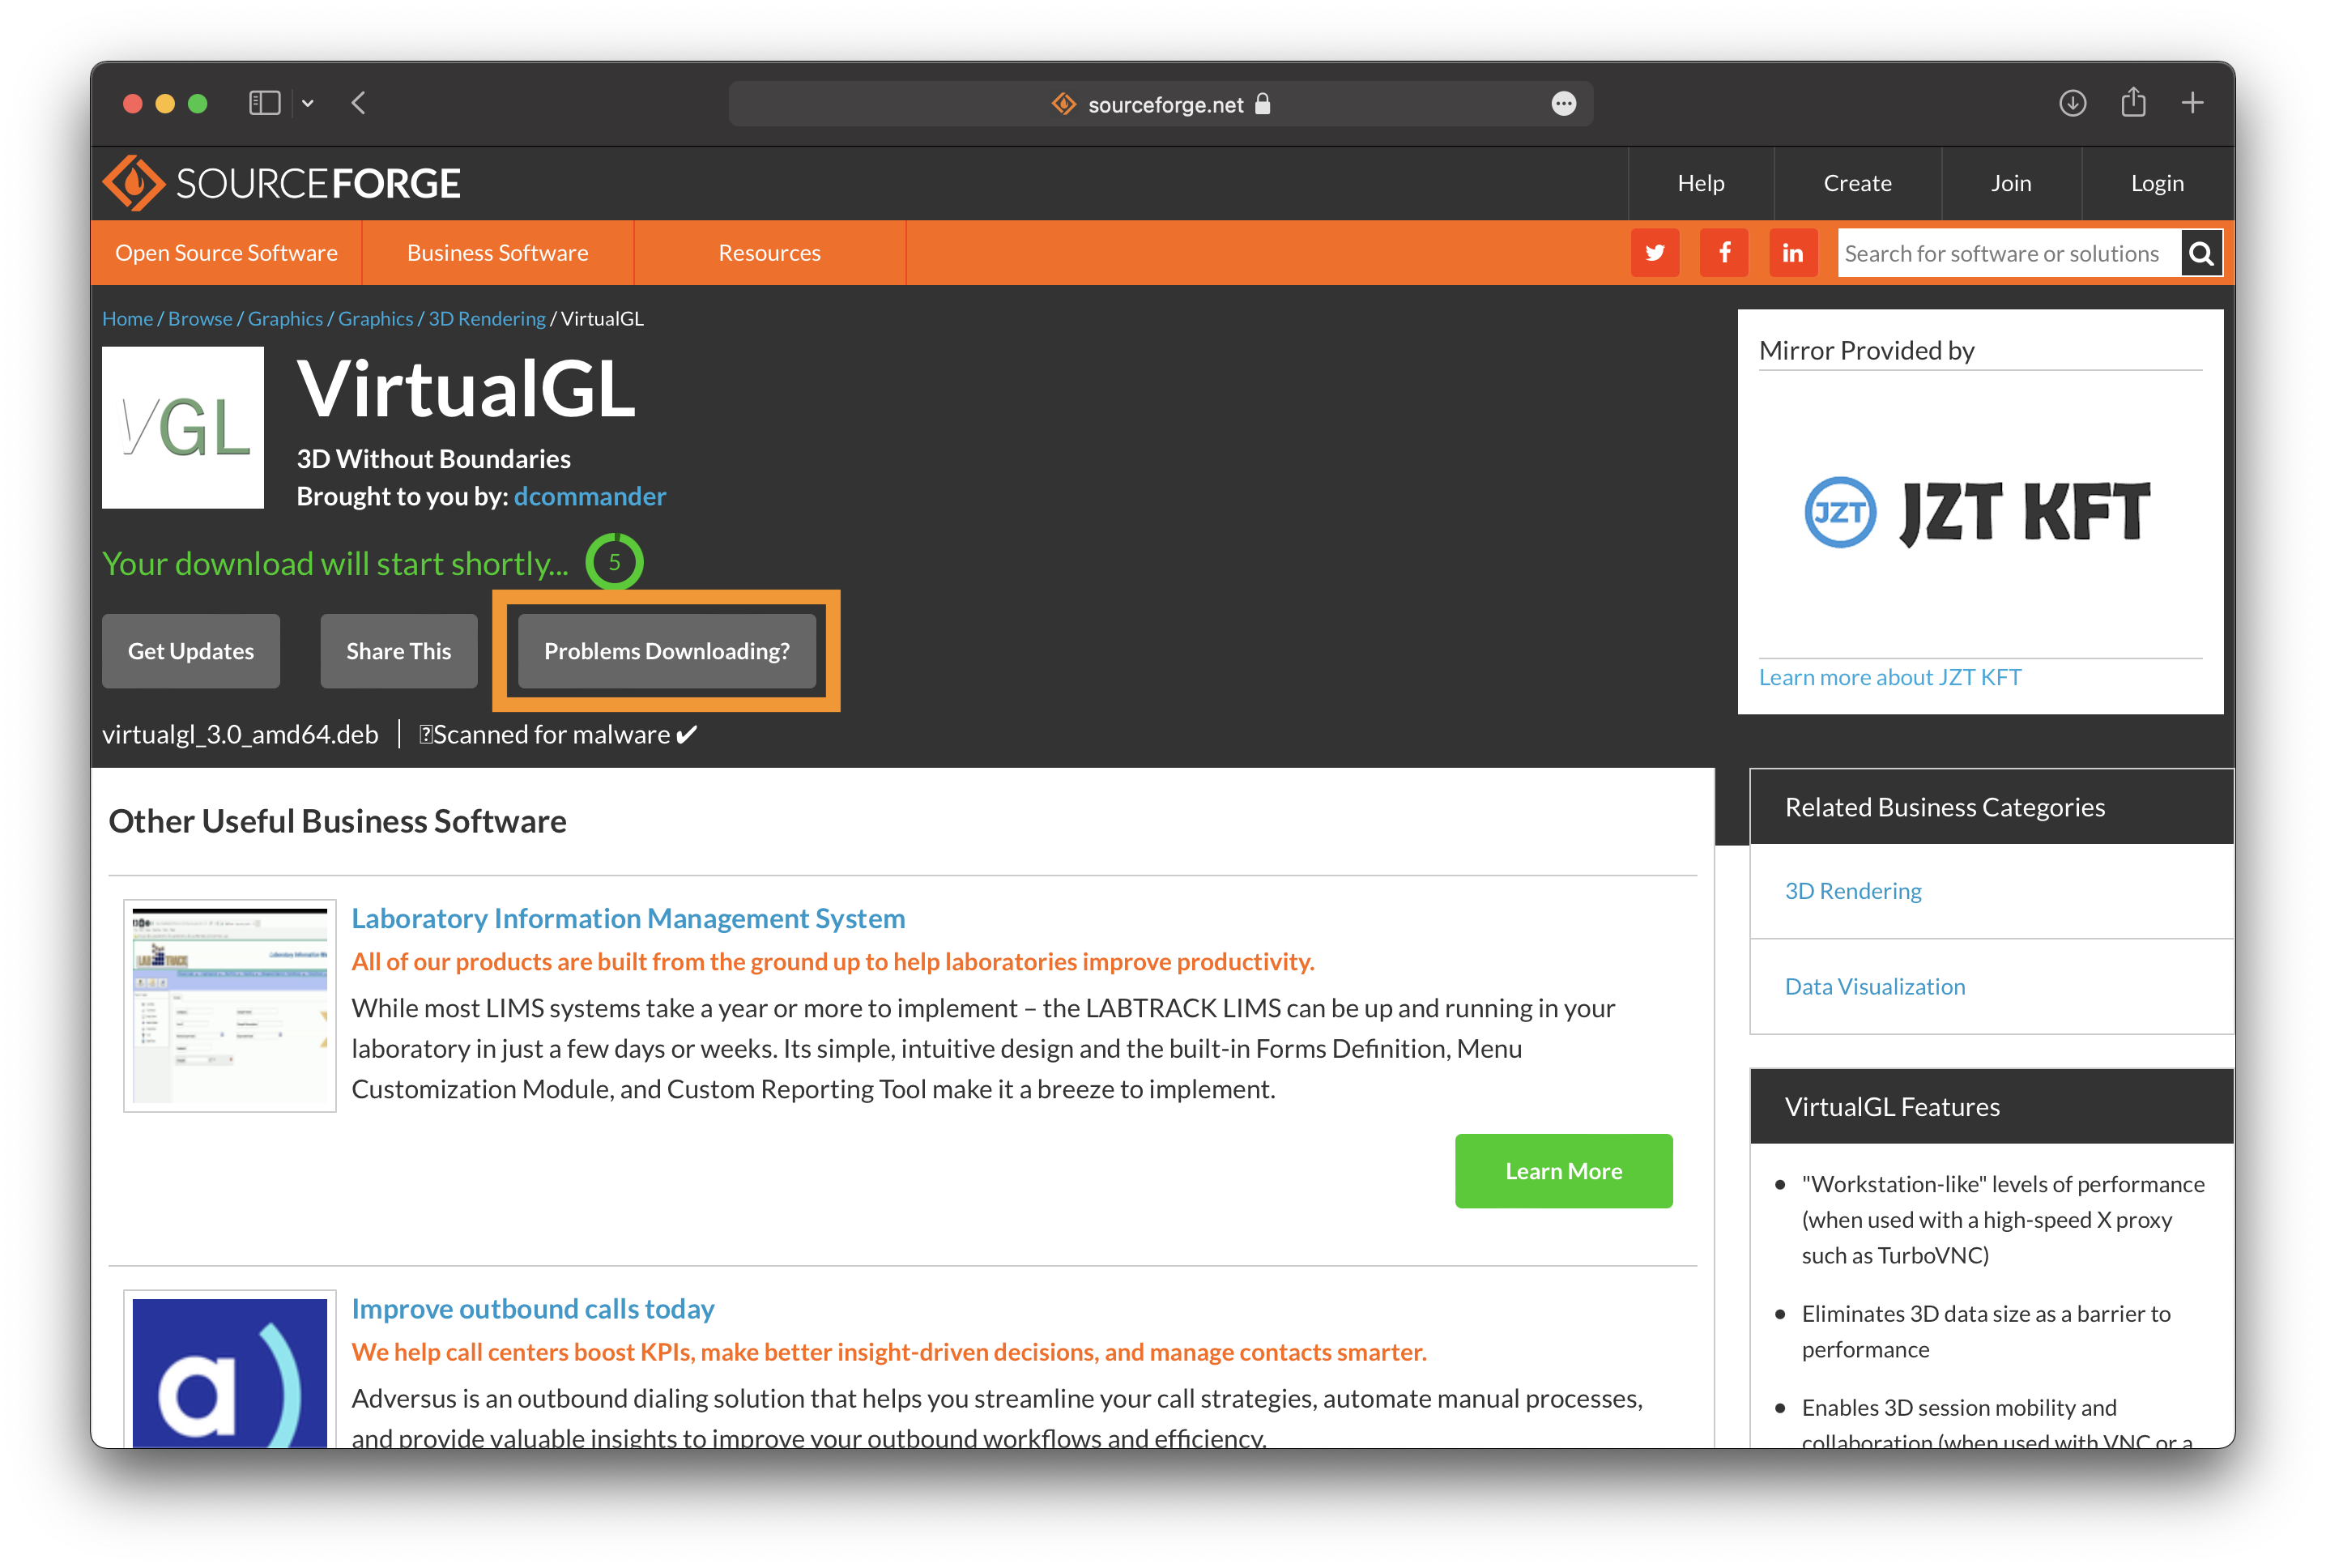The image size is (2326, 1568).
Task: Open the sidebar options chevron dropdown
Action: pyautogui.click(x=308, y=103)
